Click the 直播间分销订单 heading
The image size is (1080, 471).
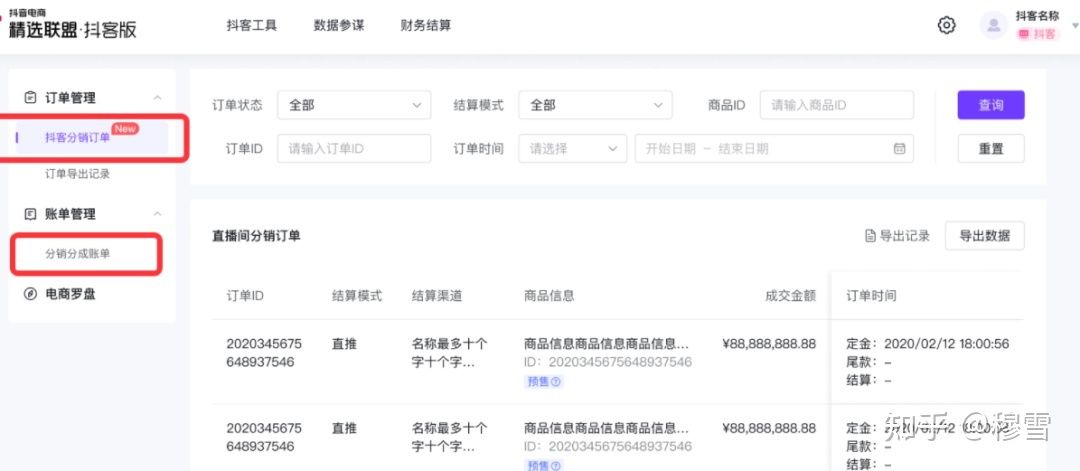pos(256,236)
